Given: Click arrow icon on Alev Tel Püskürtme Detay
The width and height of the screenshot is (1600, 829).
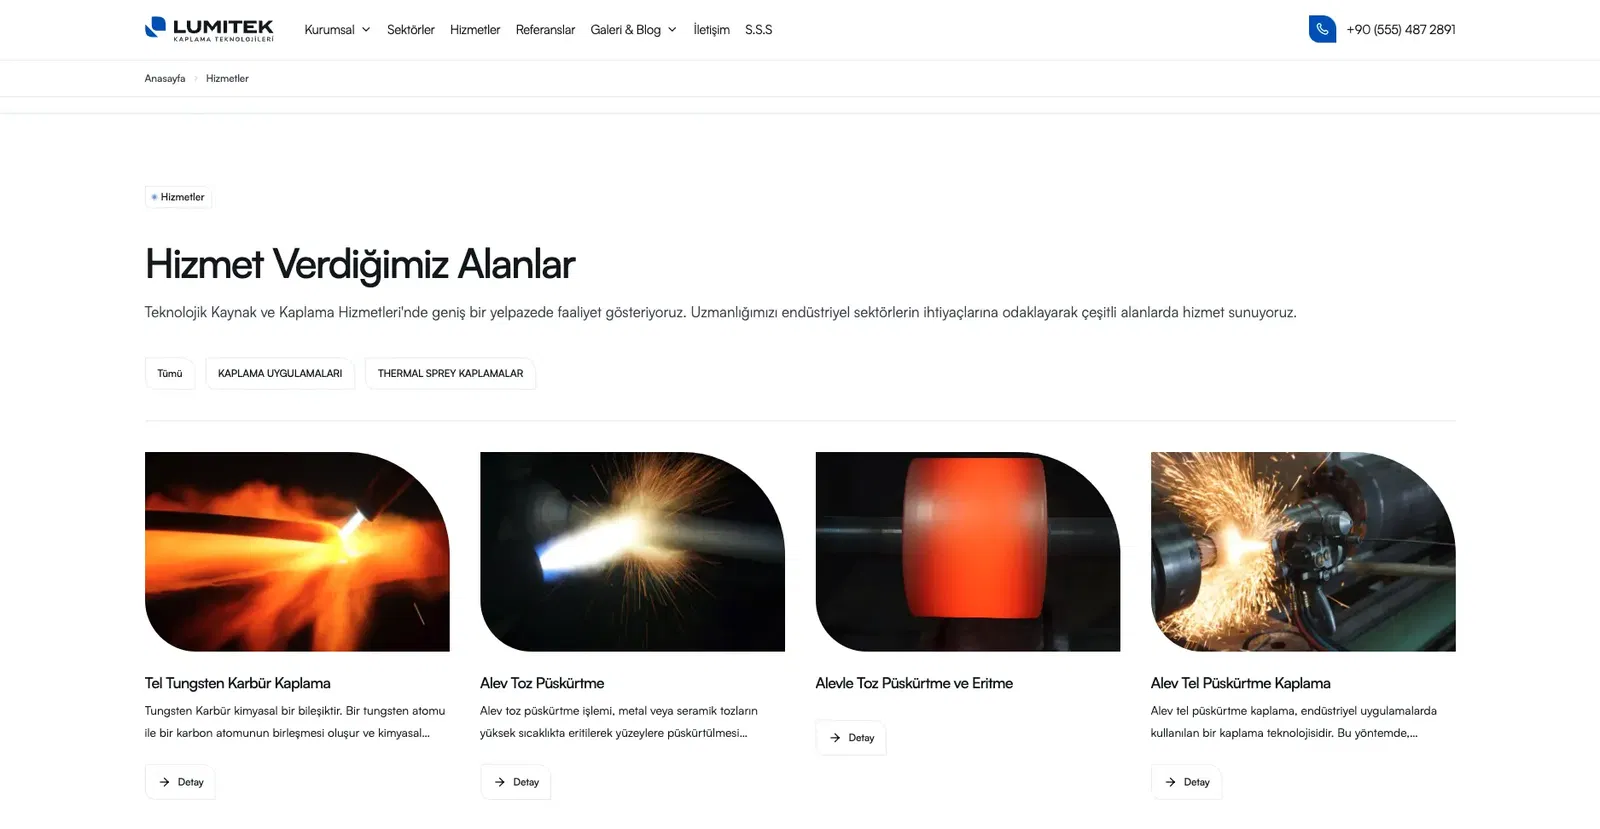Looking at the screenshot, I should [x=1170, y=782].
